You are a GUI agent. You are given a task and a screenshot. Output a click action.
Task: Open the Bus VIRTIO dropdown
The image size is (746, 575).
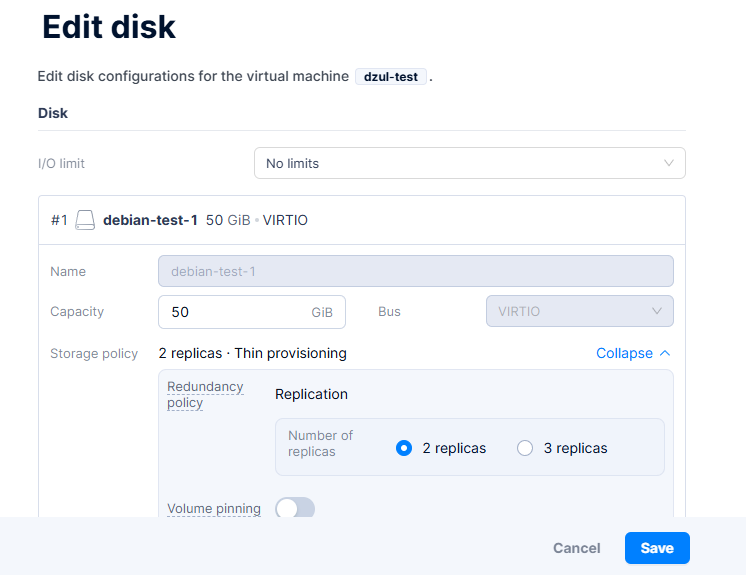click(579, 311)
